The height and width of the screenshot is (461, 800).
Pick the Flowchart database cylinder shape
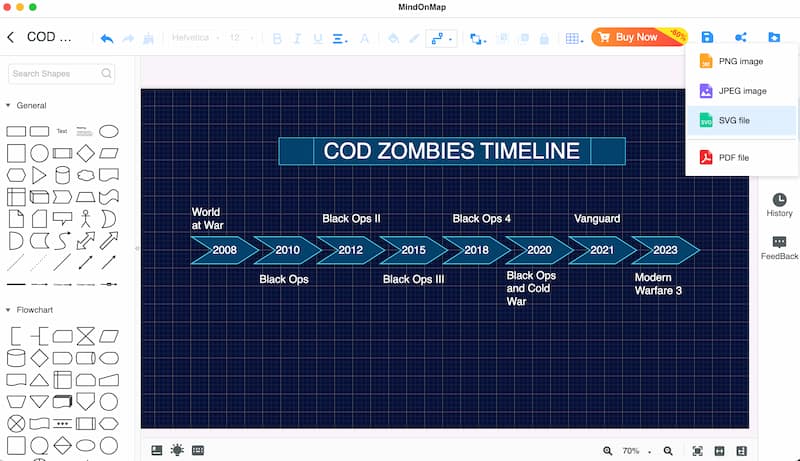(x=16, y=358)
